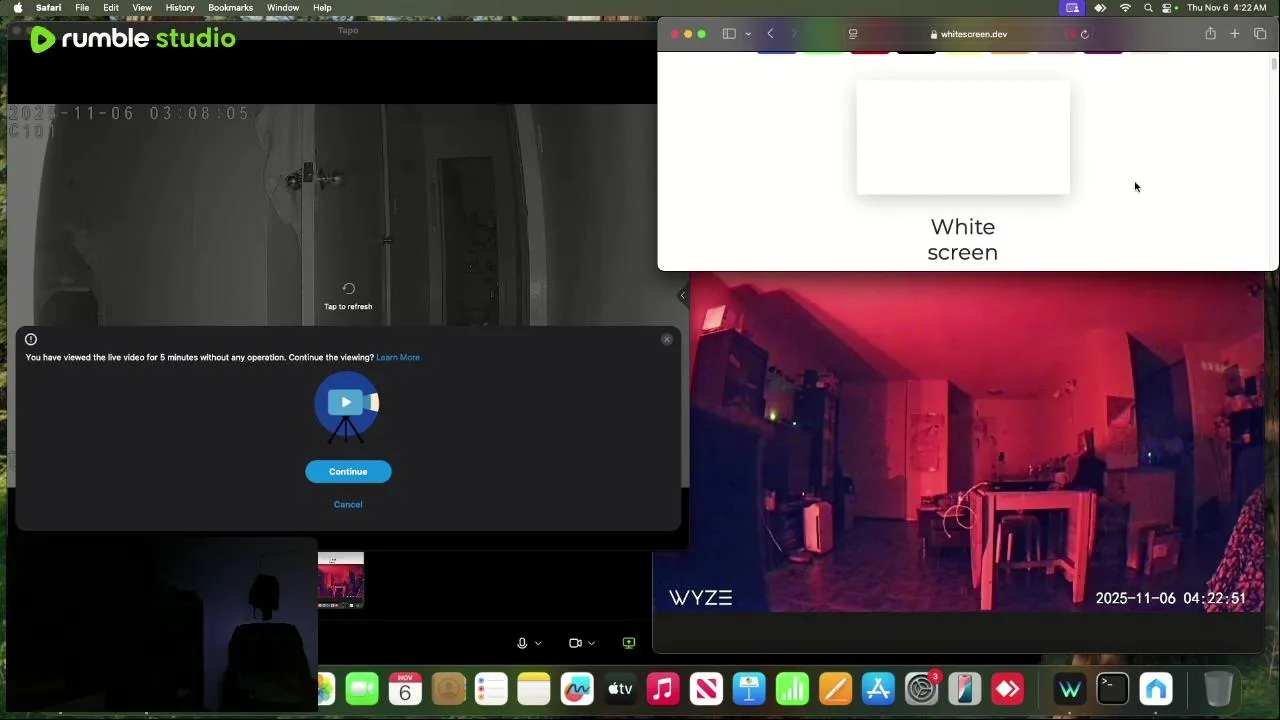Image resolution: width=1280 pixels, height=720 pixels.
Task: Expand the camera options chevron
Action: point(591,643)
